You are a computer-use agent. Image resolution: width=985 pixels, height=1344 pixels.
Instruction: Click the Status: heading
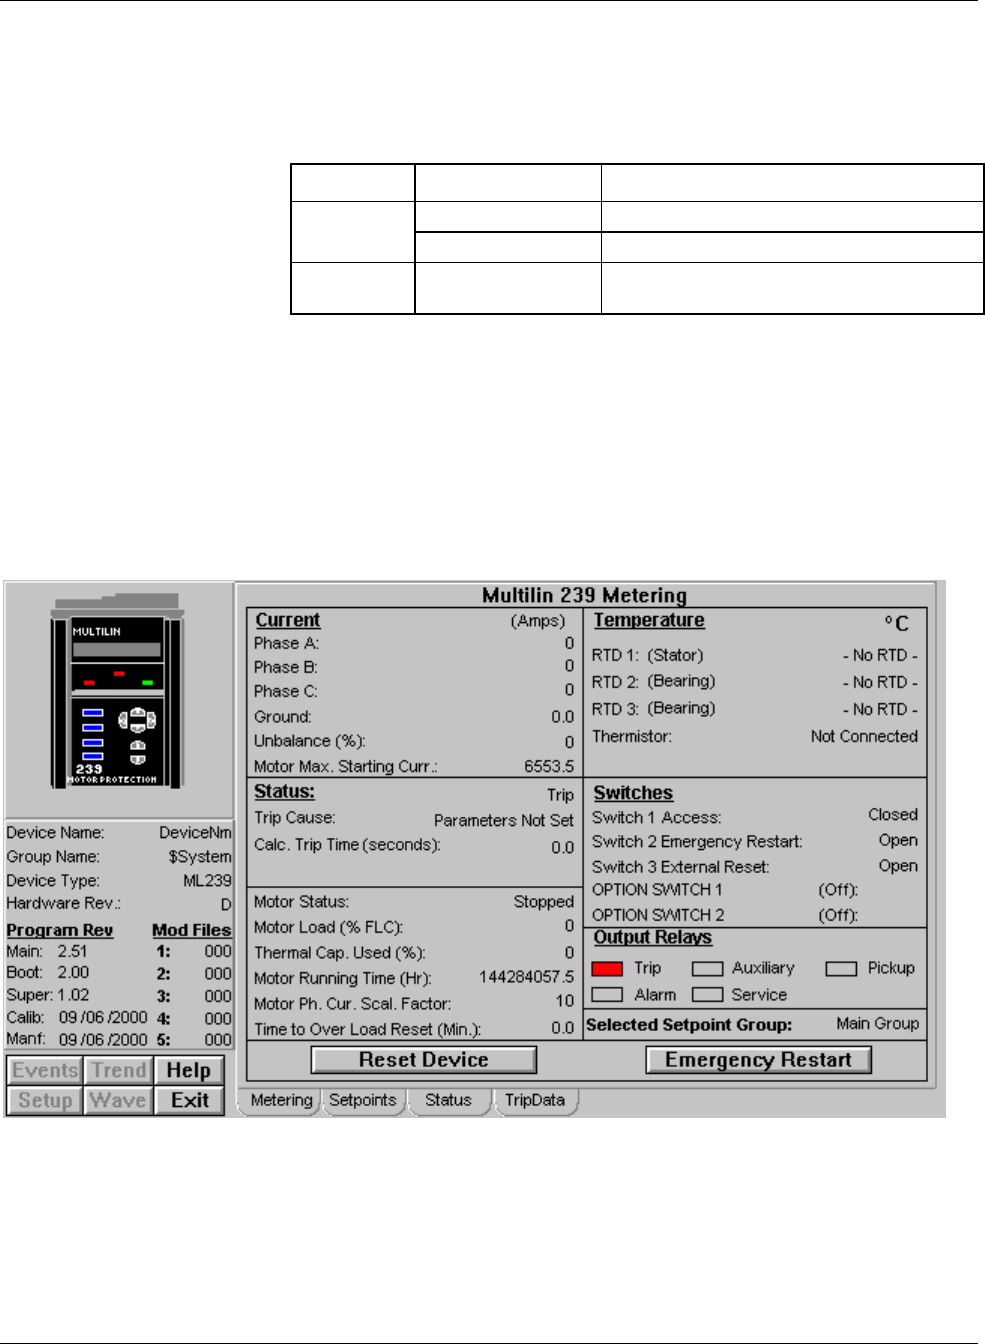[x=285, y=791]
